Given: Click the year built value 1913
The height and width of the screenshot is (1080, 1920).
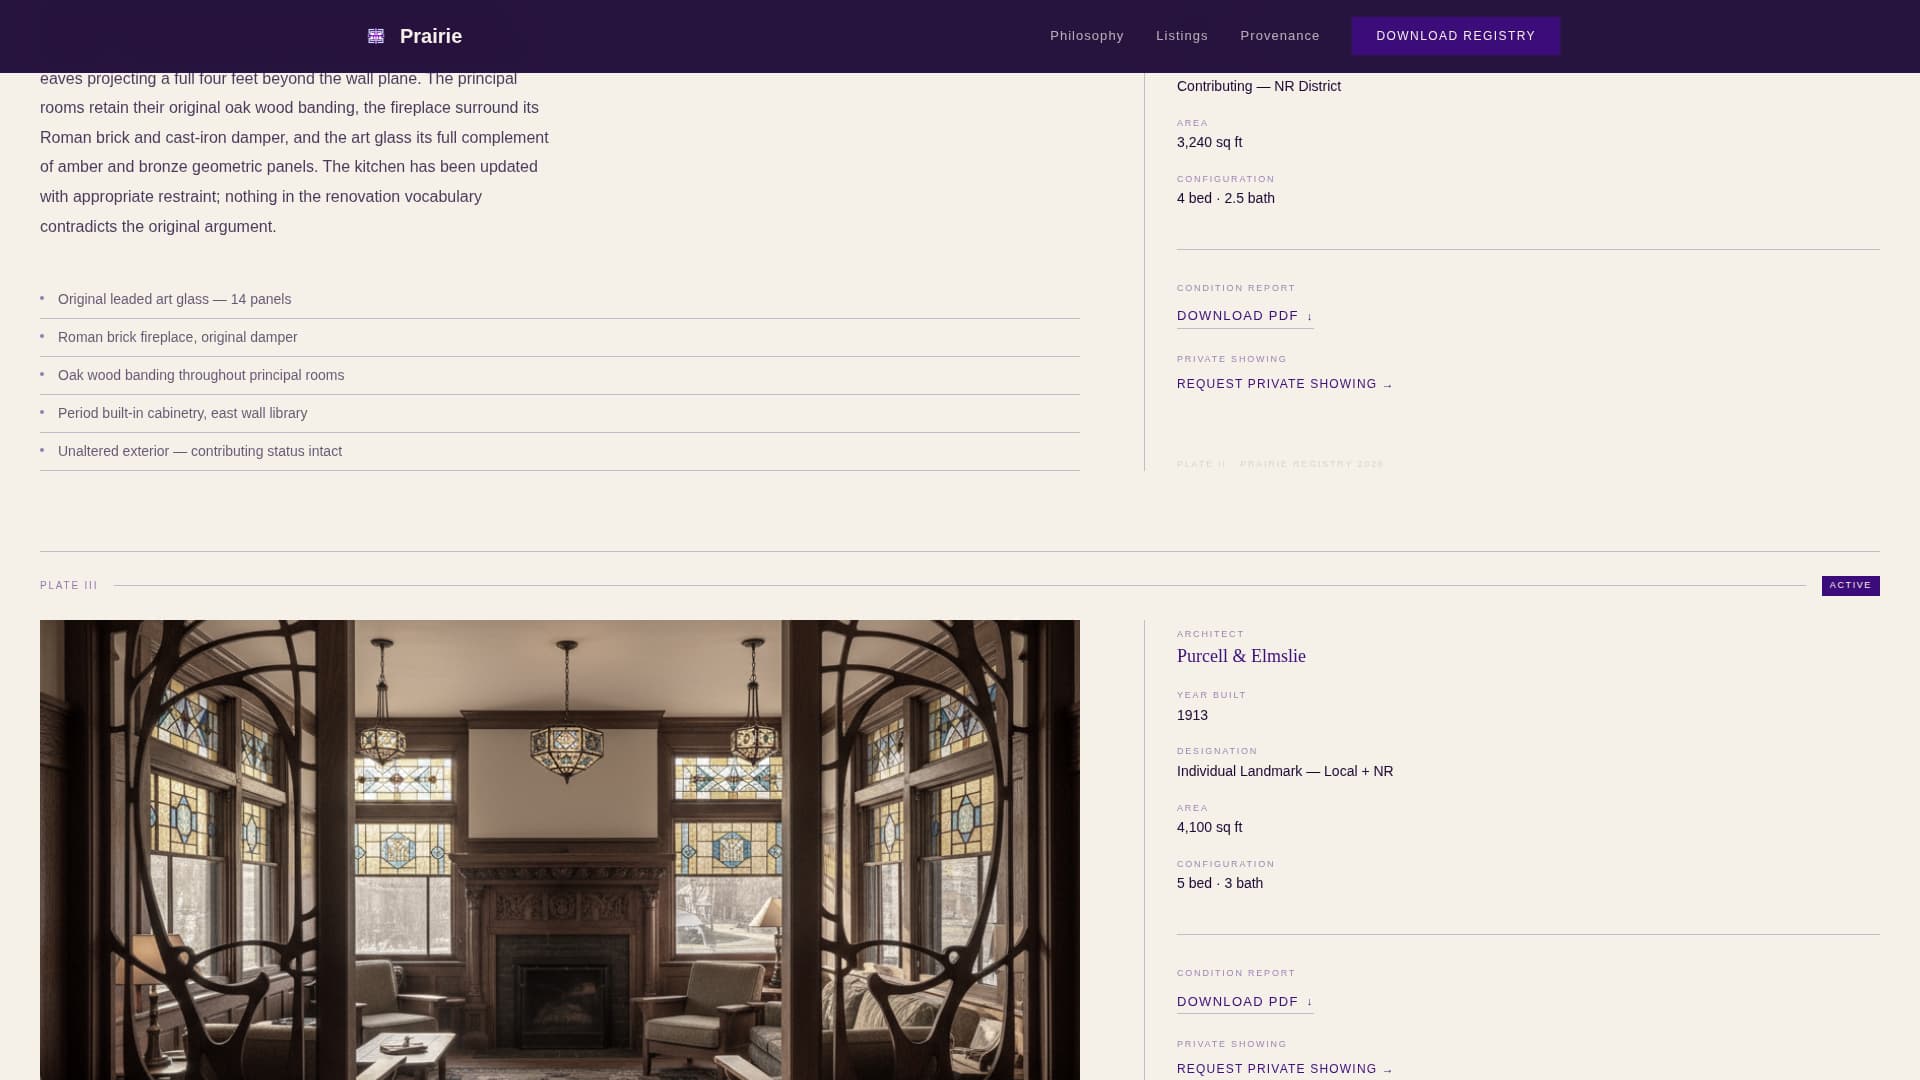Looking at the screenshot, I should (x=1192, y=715).
